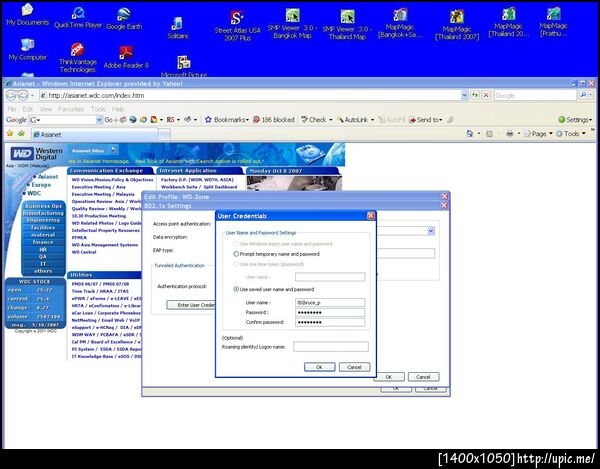Image resolution: width=600 pixels, height=469 pixels.
Task: Click the search magnifier icon beside Google box
Action: coord(583,95)
